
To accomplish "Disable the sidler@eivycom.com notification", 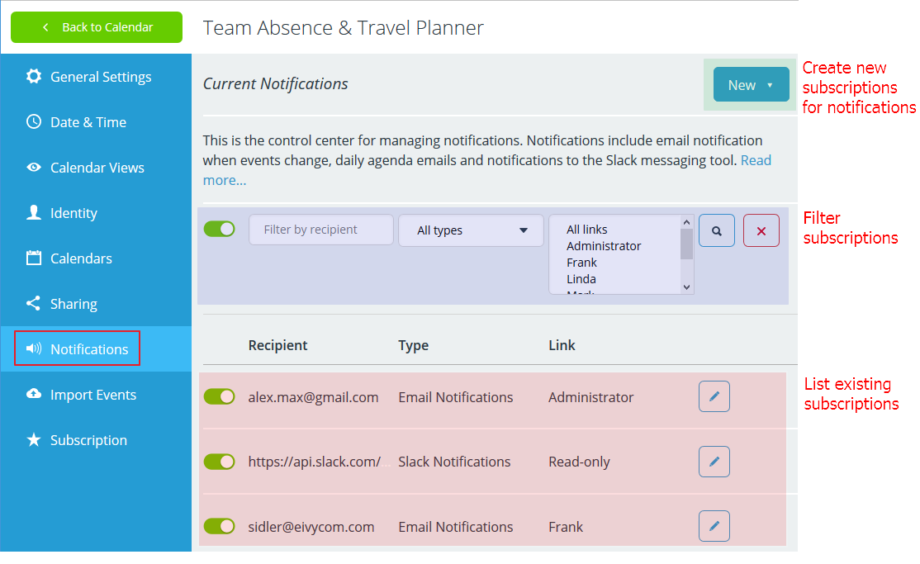I will point(219,526).
